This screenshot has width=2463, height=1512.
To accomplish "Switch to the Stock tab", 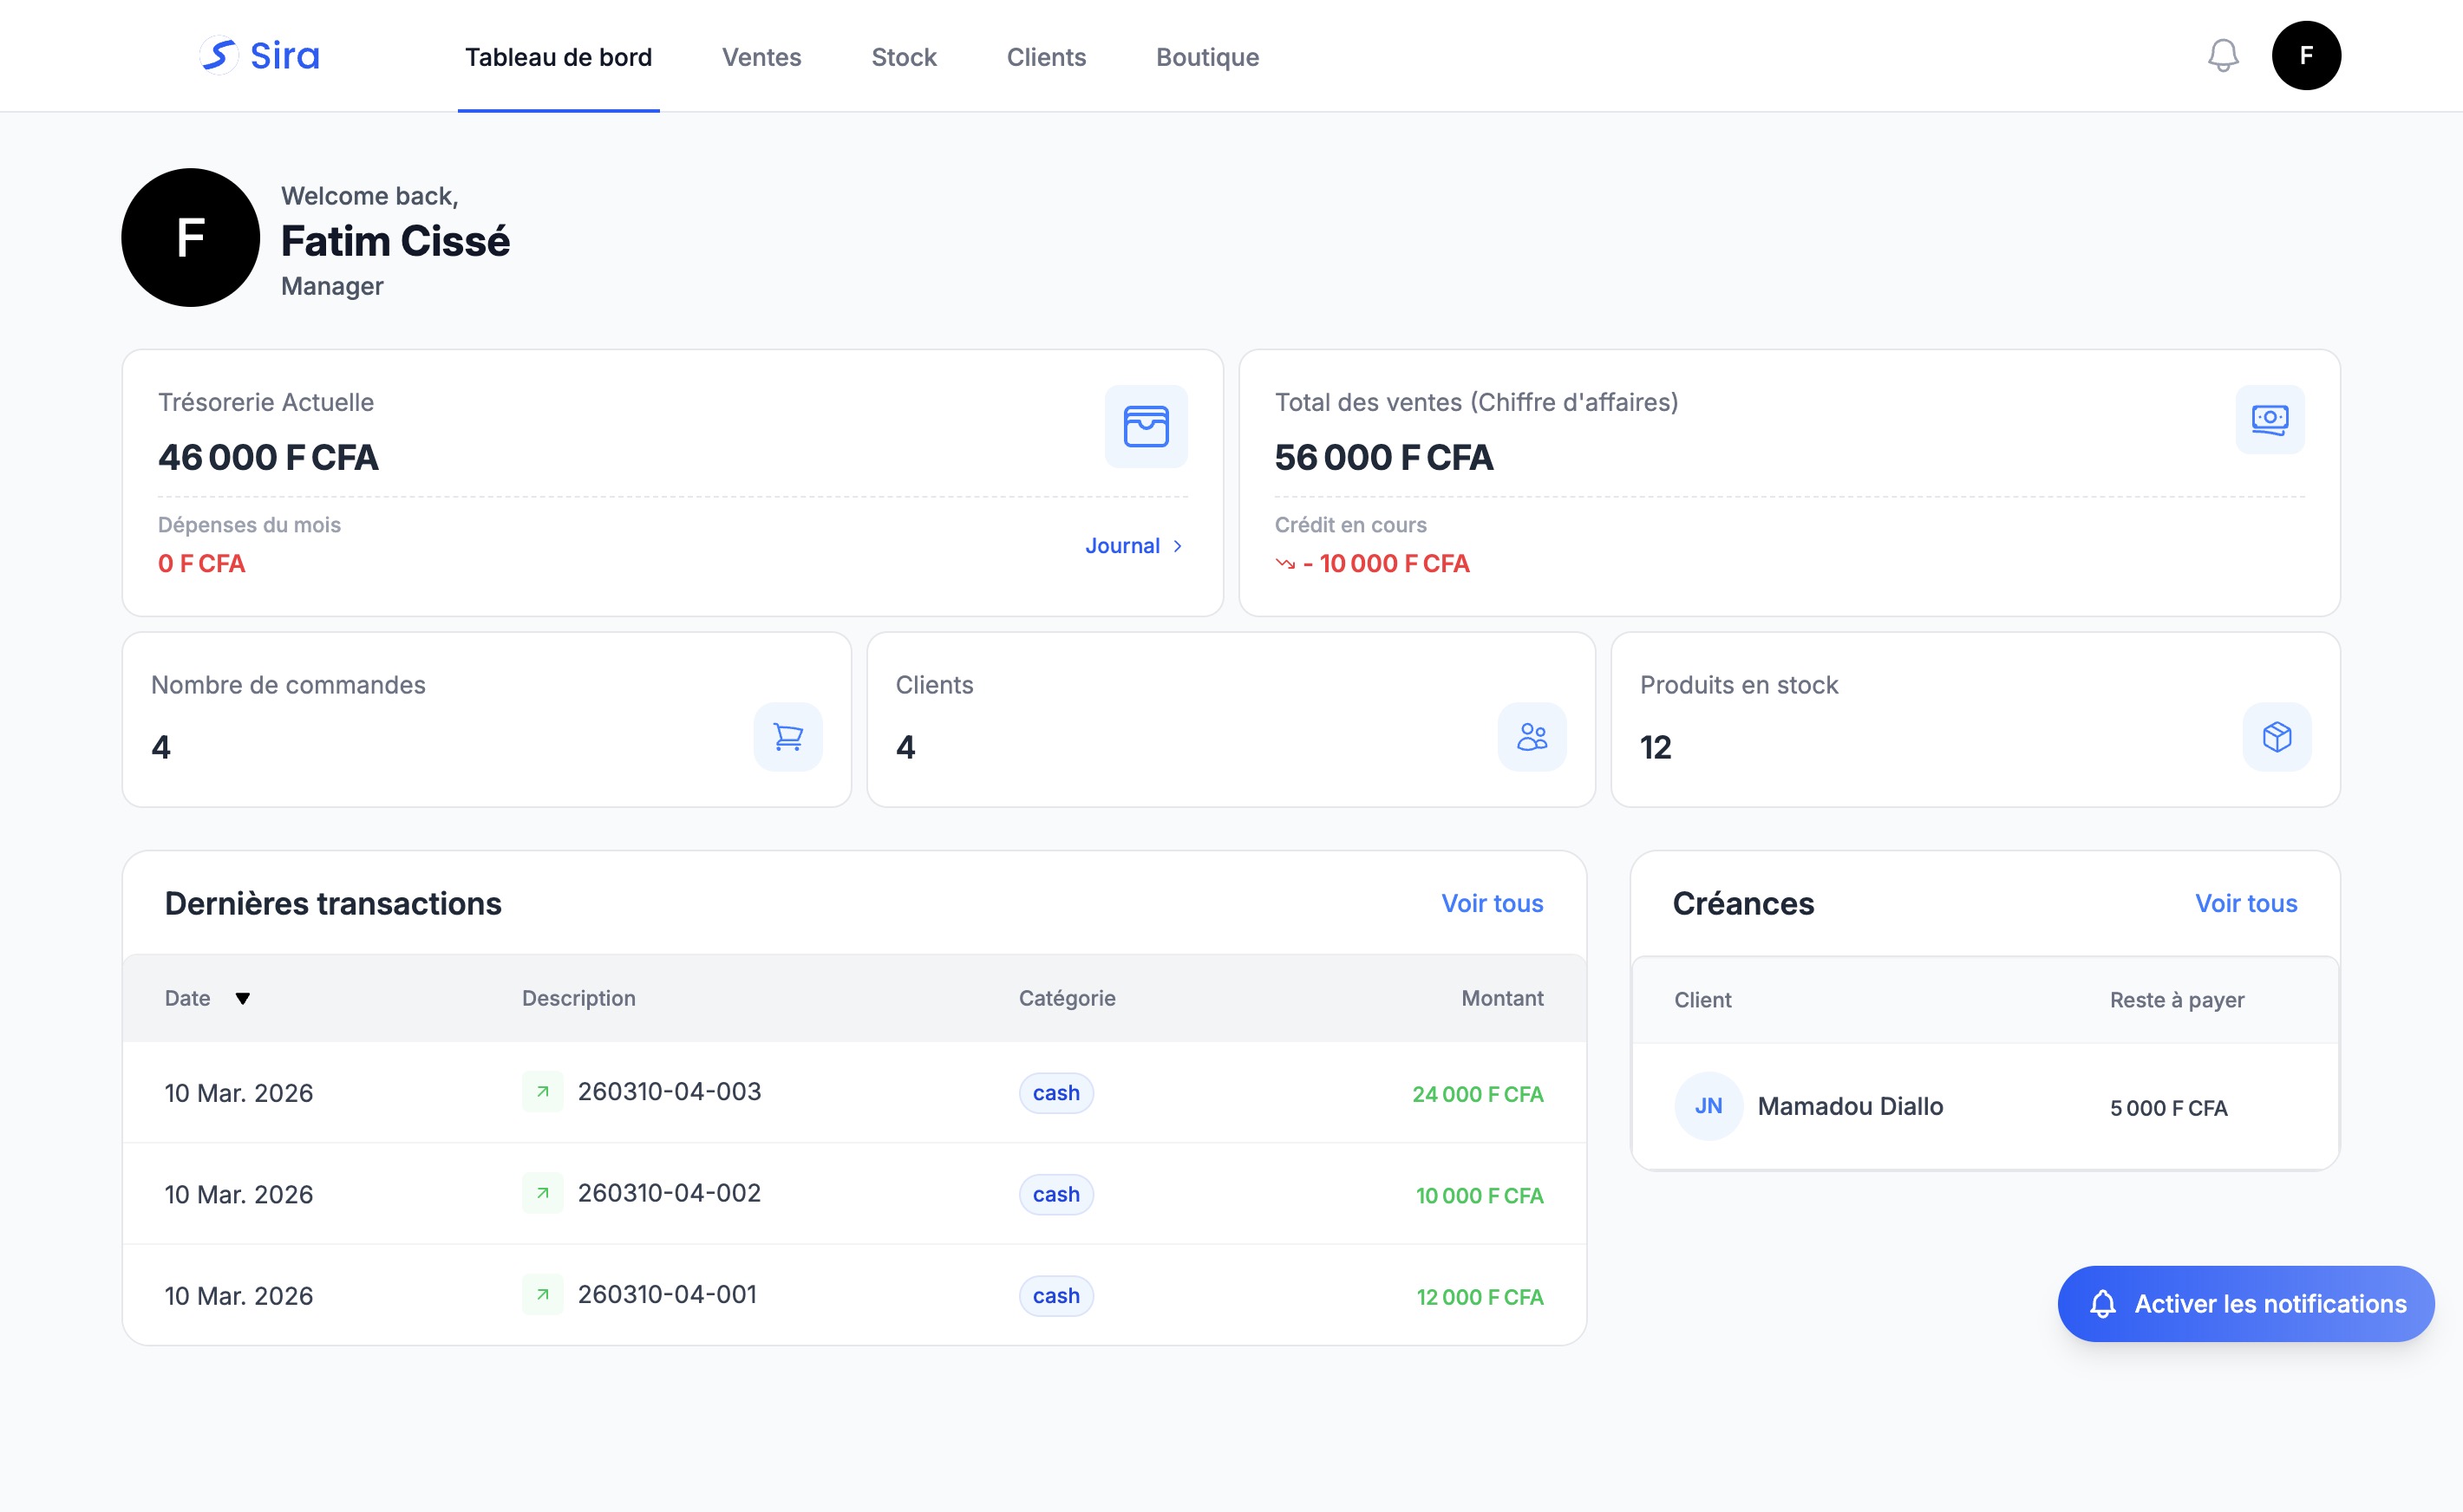I will [904, 57].
